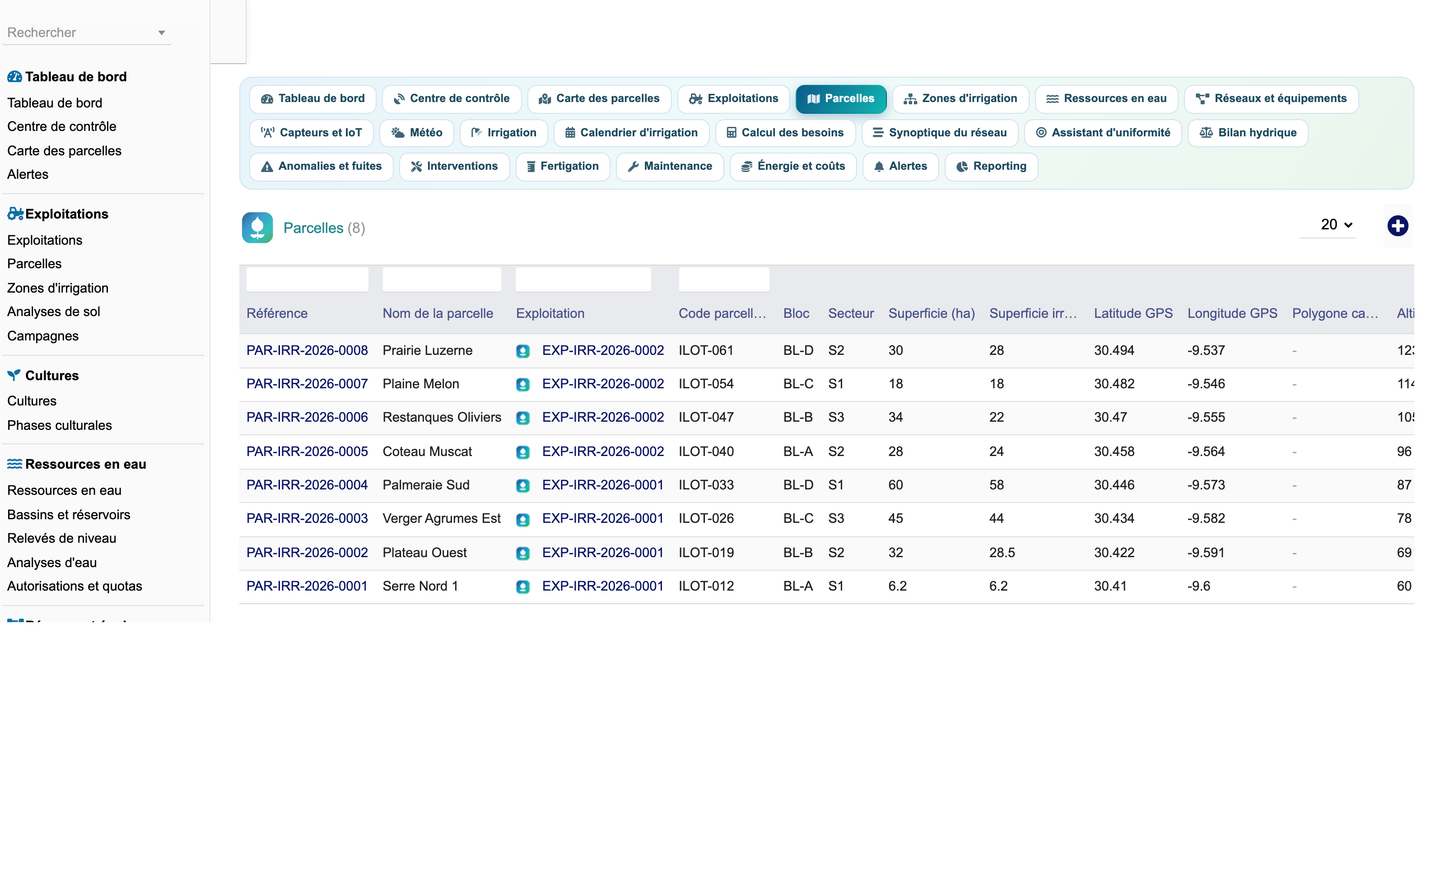
Task: Open Fertigation tab
Action: [x=562, y=167]
